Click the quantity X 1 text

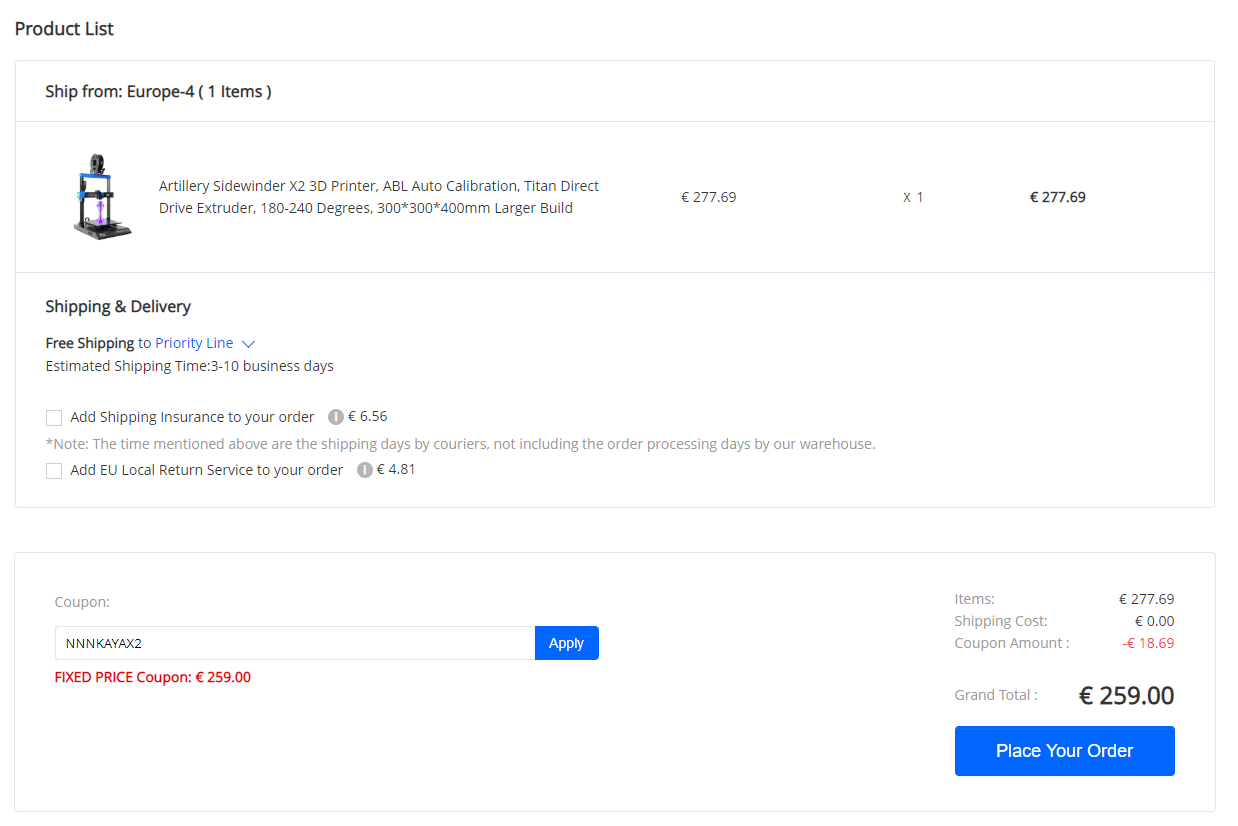tap(913, 197)
